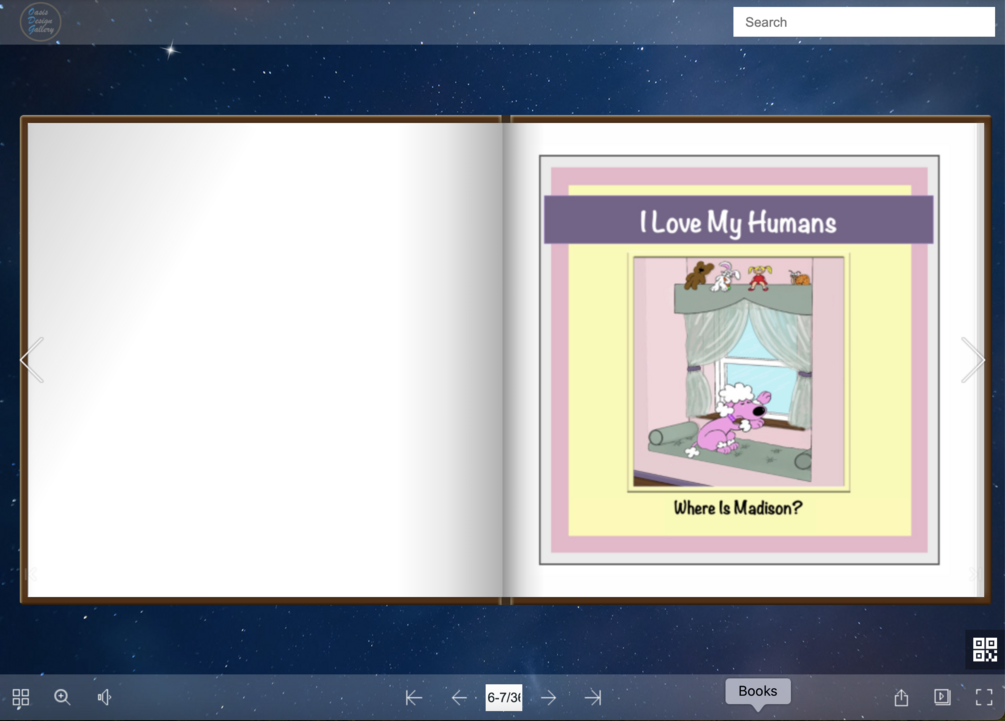The height and width of the screenshot is (721, 1005).
Task: Open the Oasis Design Gallery logo
Action: tap(40, 22)
